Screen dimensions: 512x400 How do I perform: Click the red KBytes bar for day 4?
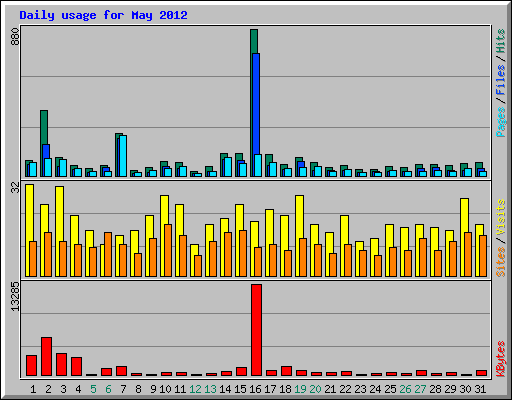click(x=76, y=366)
